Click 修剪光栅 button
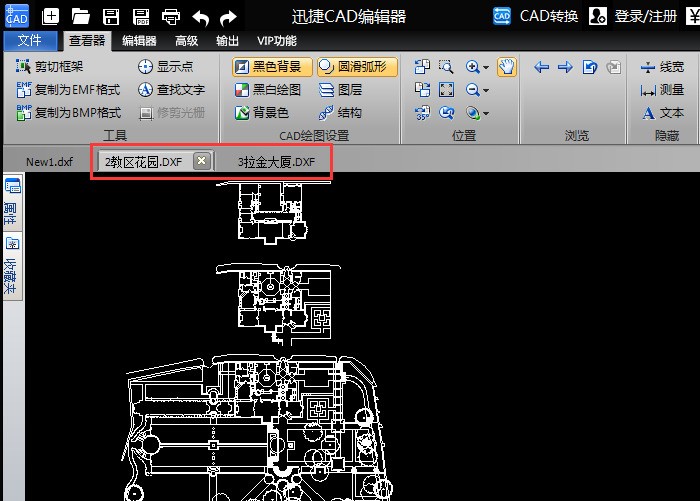 172,113
